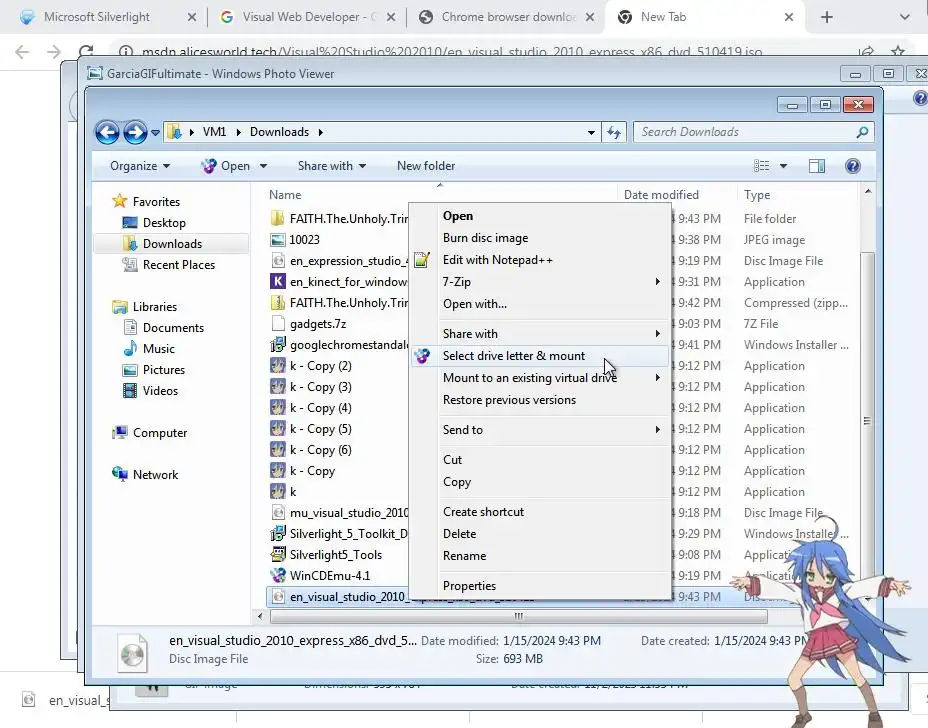Expand the Send to submenu

(540, 430)
